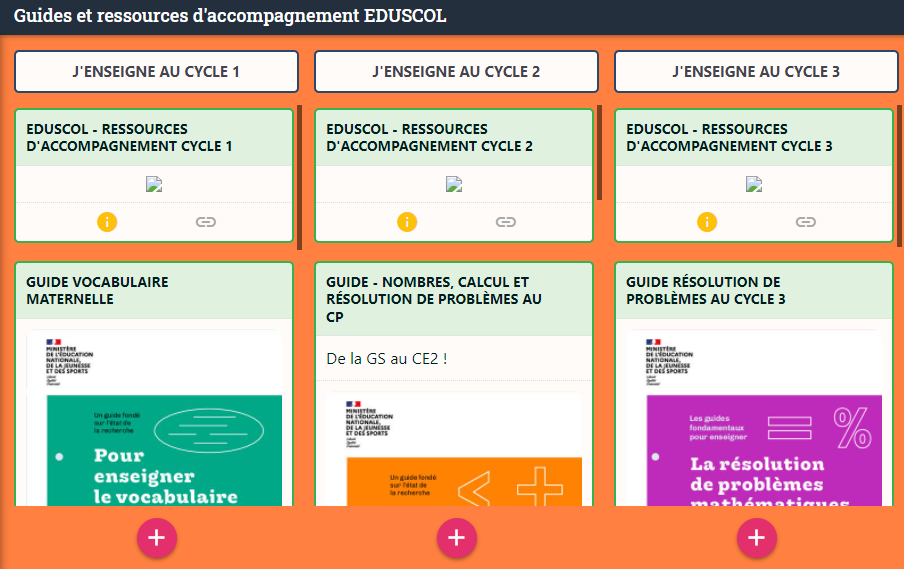Screen dimensions: 904x569
Task: Click broken image in Cycle 2 resources card
Action: point(454,184)
